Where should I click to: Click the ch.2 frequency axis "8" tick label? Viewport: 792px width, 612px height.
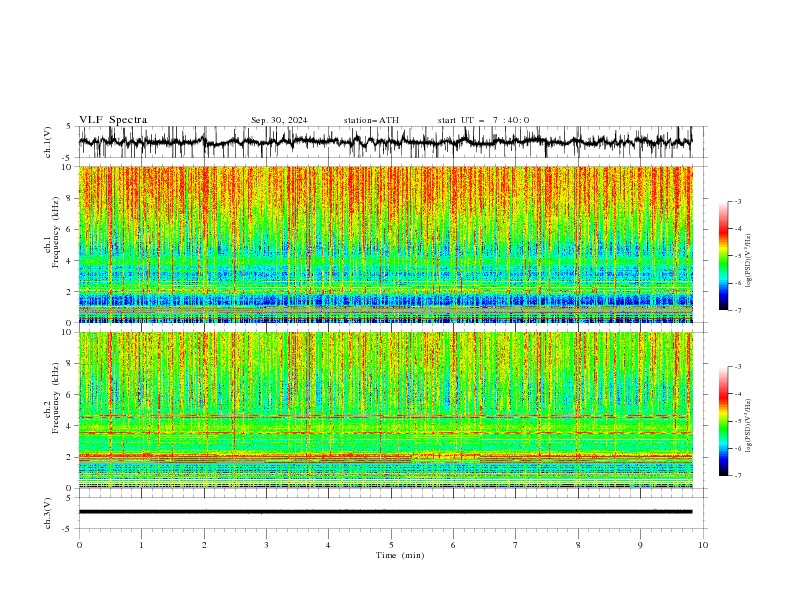70,364
